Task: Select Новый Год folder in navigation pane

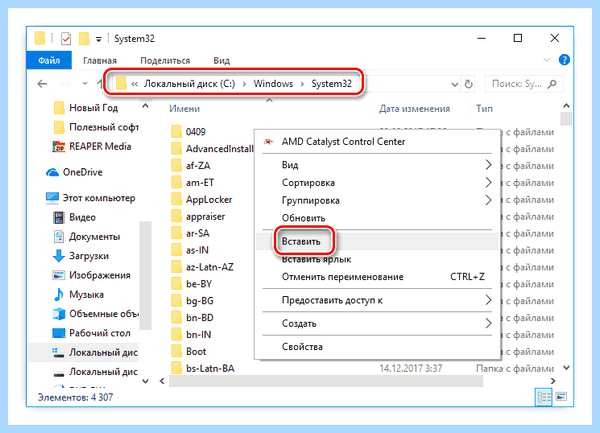Action: click(x=86, y=108)
